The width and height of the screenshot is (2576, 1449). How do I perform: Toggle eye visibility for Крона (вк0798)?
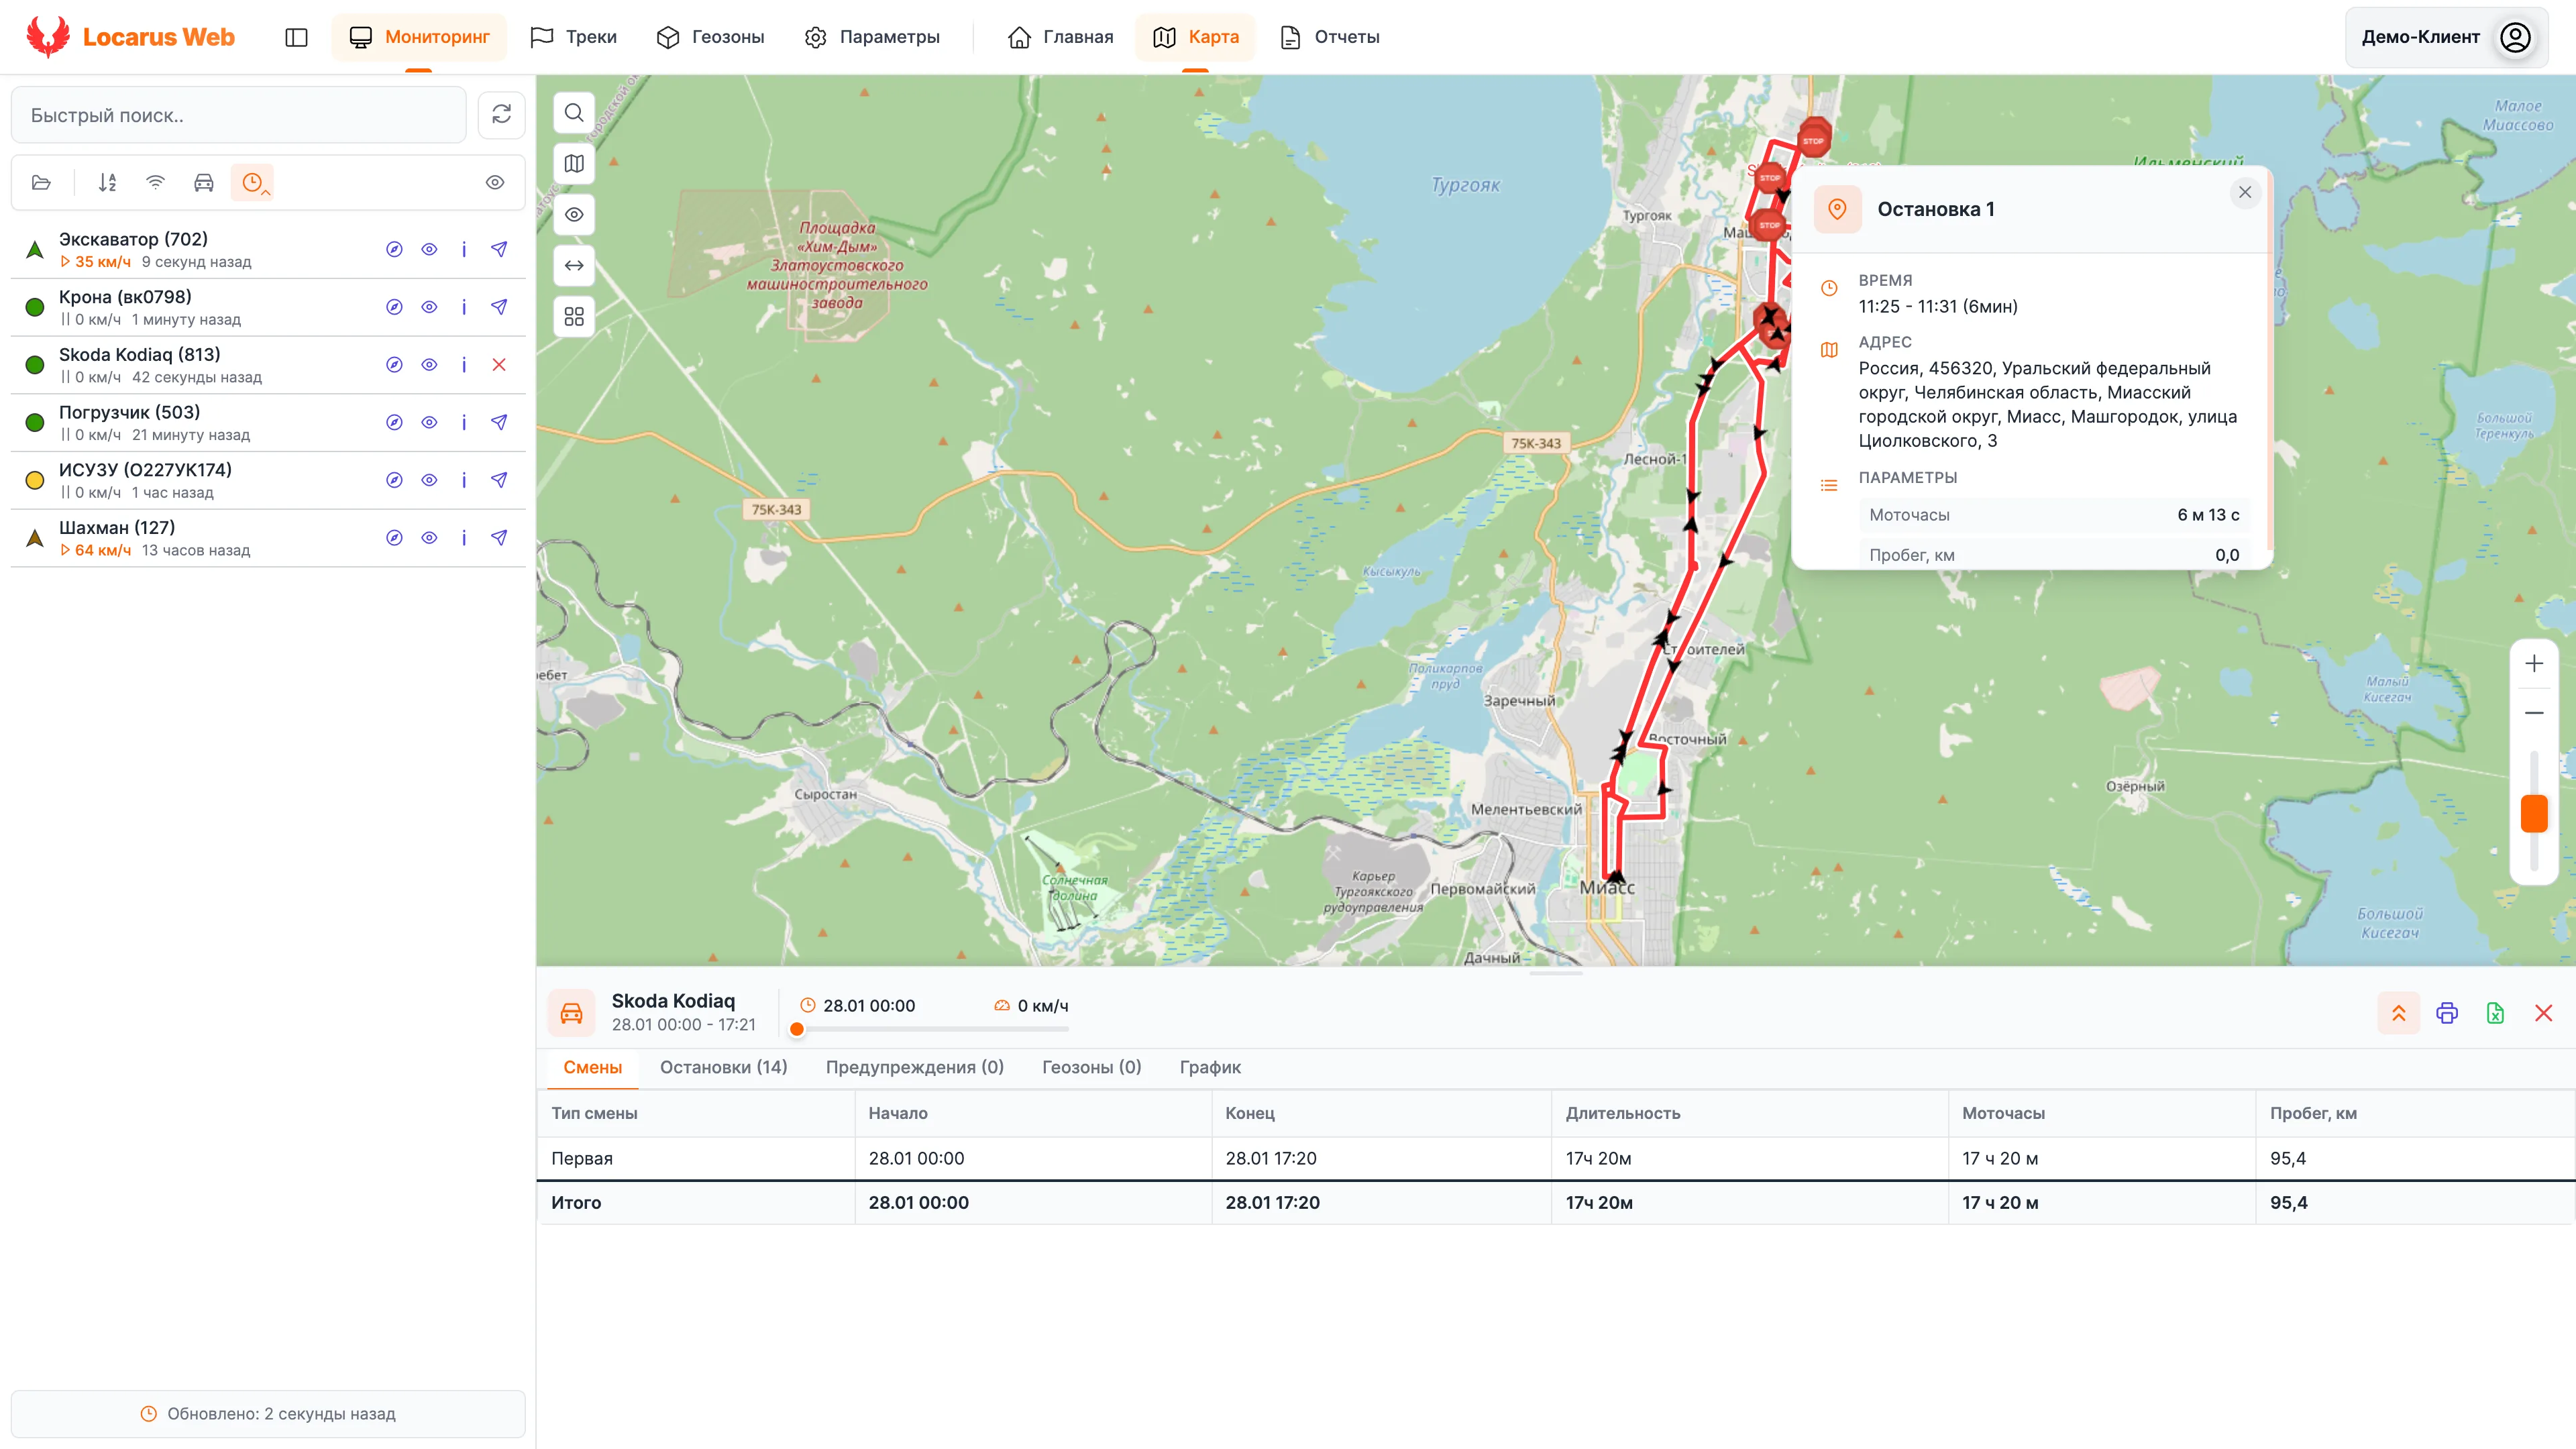(x=429, y=307)
